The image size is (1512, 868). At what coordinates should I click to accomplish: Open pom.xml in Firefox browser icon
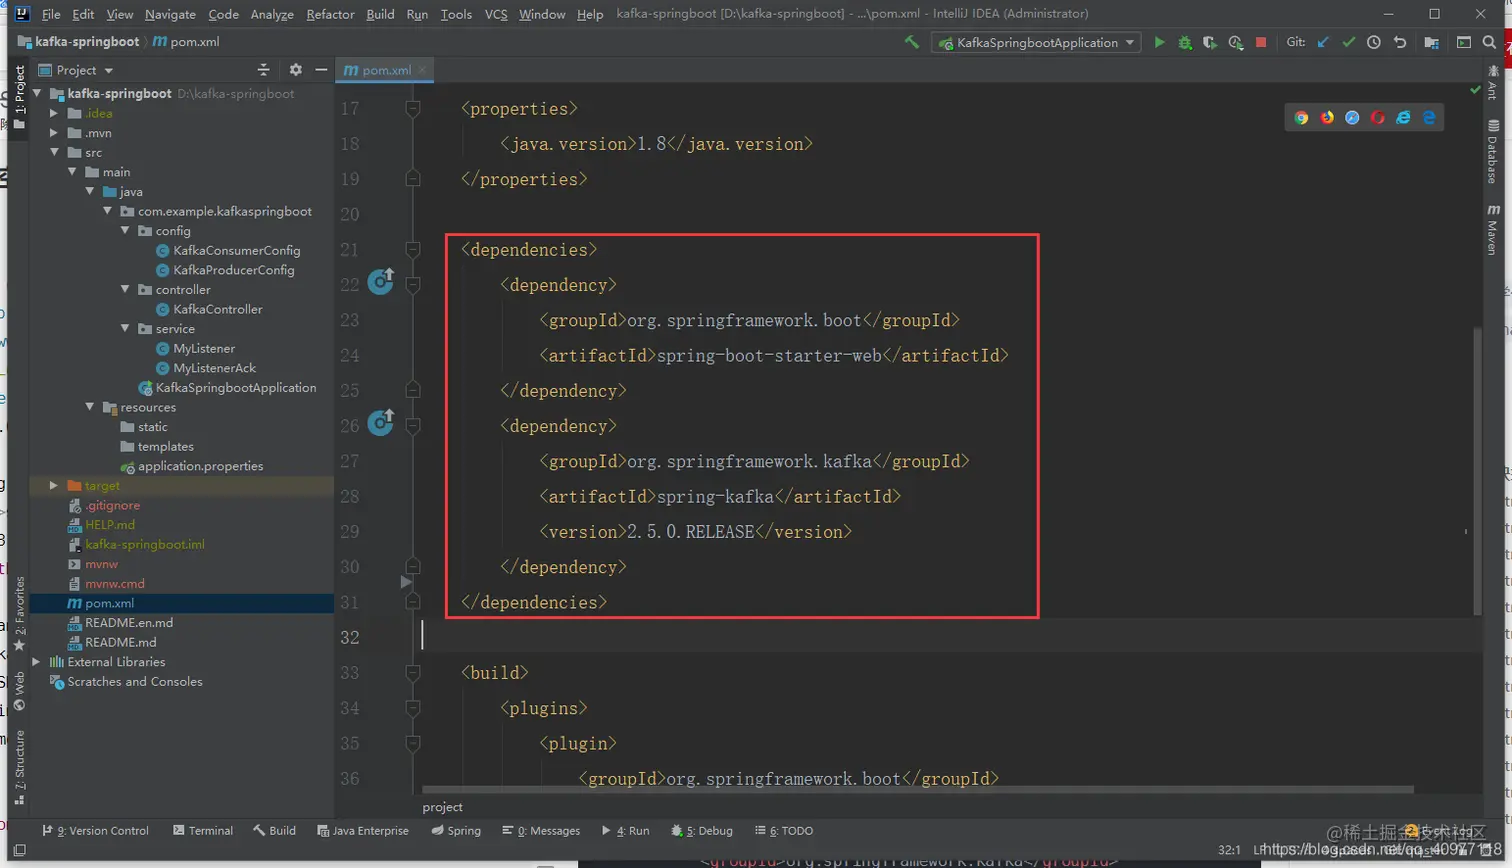tap(1327, 118)
